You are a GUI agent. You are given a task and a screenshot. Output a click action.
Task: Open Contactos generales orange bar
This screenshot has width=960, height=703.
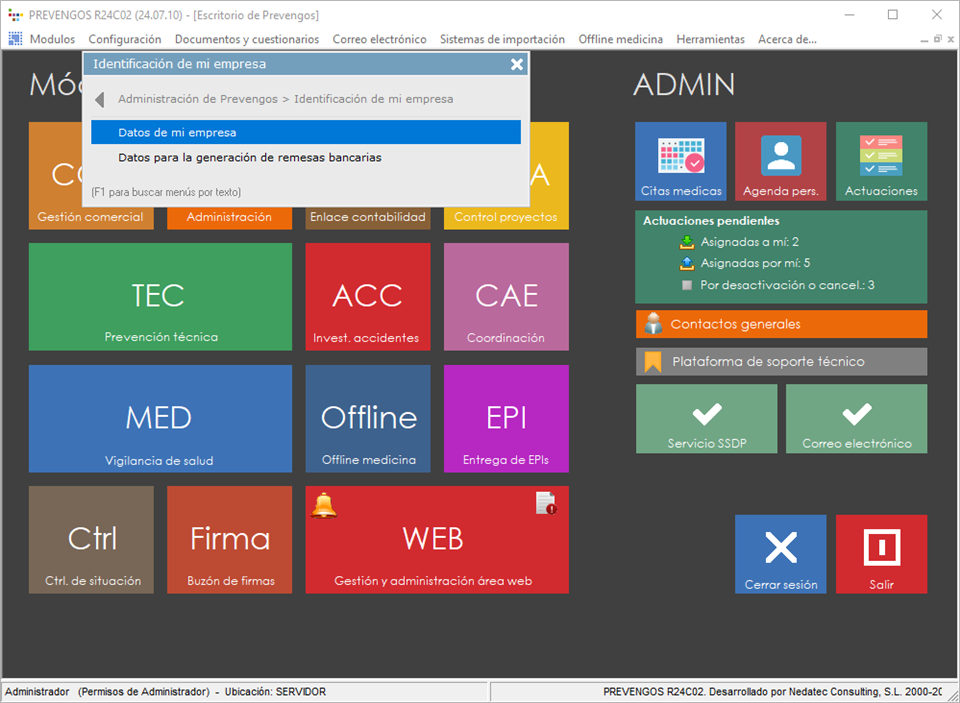(x=781, y=324)
